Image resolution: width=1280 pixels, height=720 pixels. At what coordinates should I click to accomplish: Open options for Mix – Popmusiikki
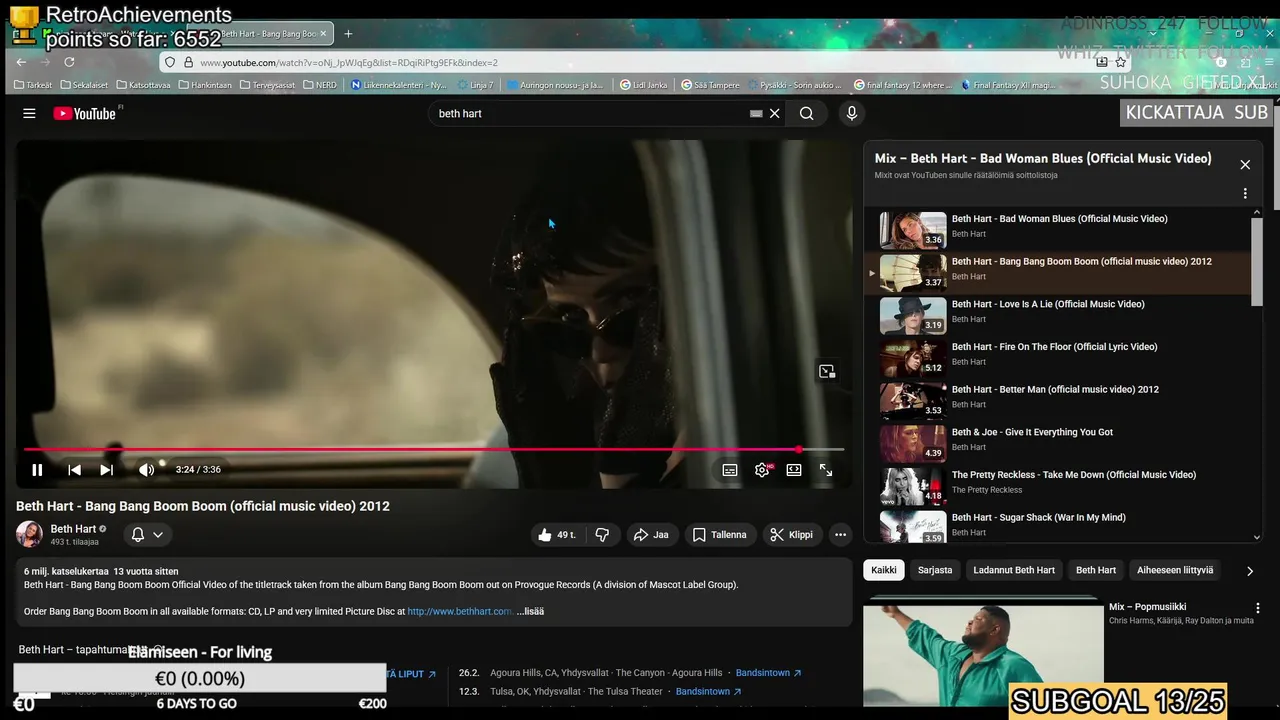(1258, 608)
